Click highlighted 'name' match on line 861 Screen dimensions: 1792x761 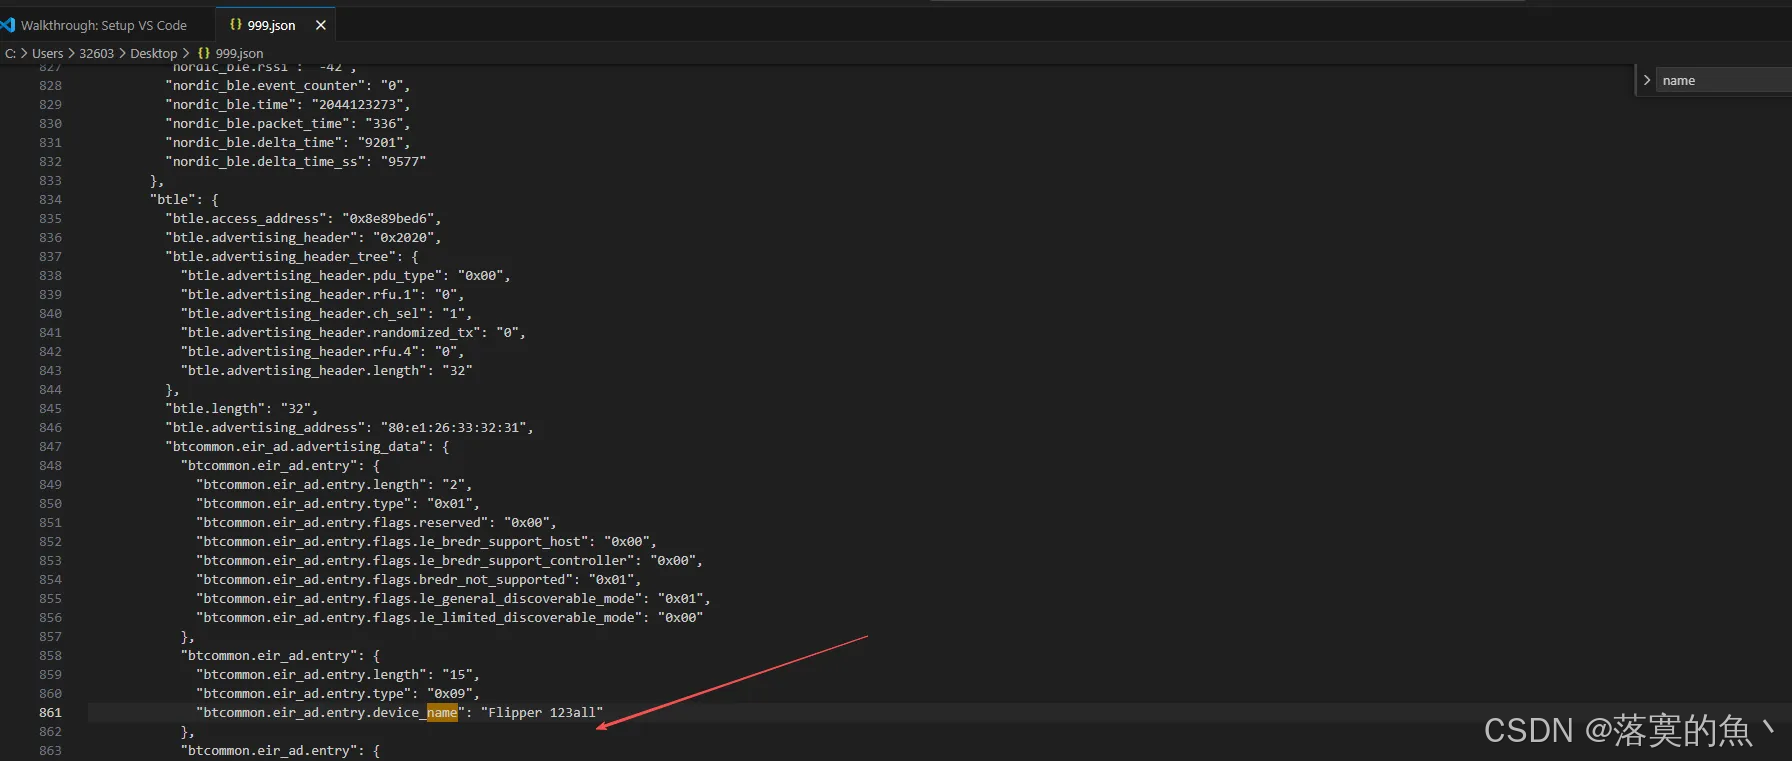pyautogui.click(x=442, y=712)
